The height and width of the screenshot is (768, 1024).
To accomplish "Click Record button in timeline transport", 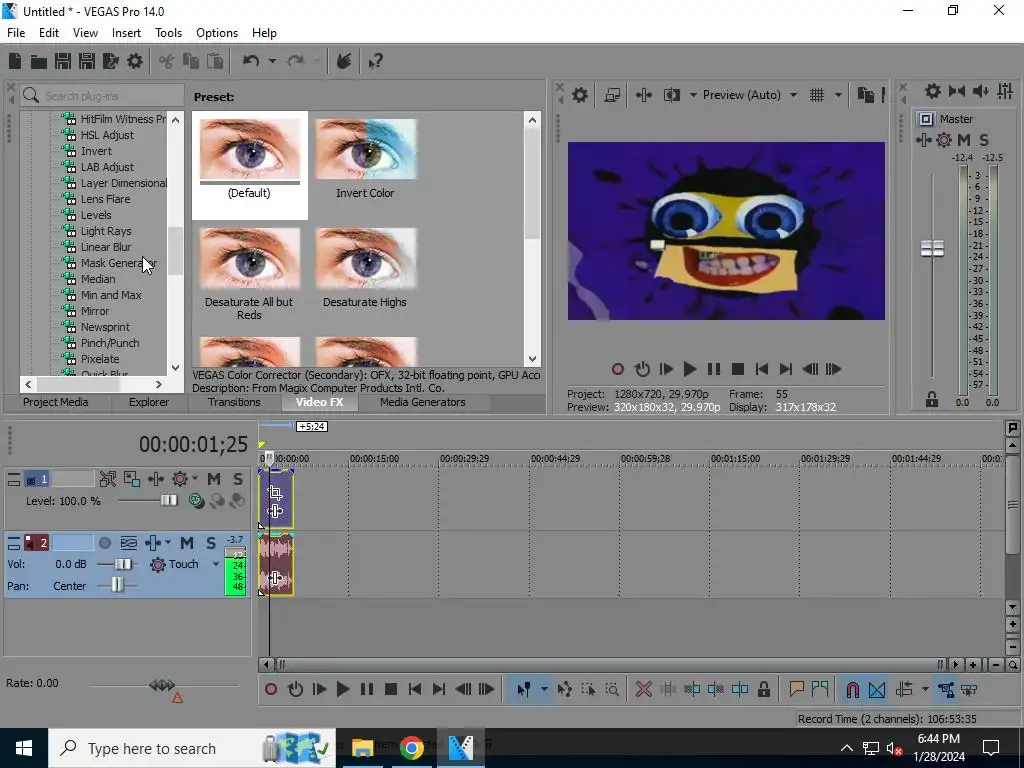I will [x=270, y=690].
